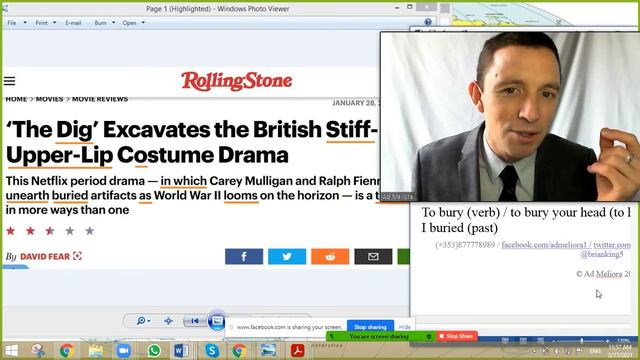Open the Windows Start button
Viewport: 640px width, 360px height.
tap(11, 351)
